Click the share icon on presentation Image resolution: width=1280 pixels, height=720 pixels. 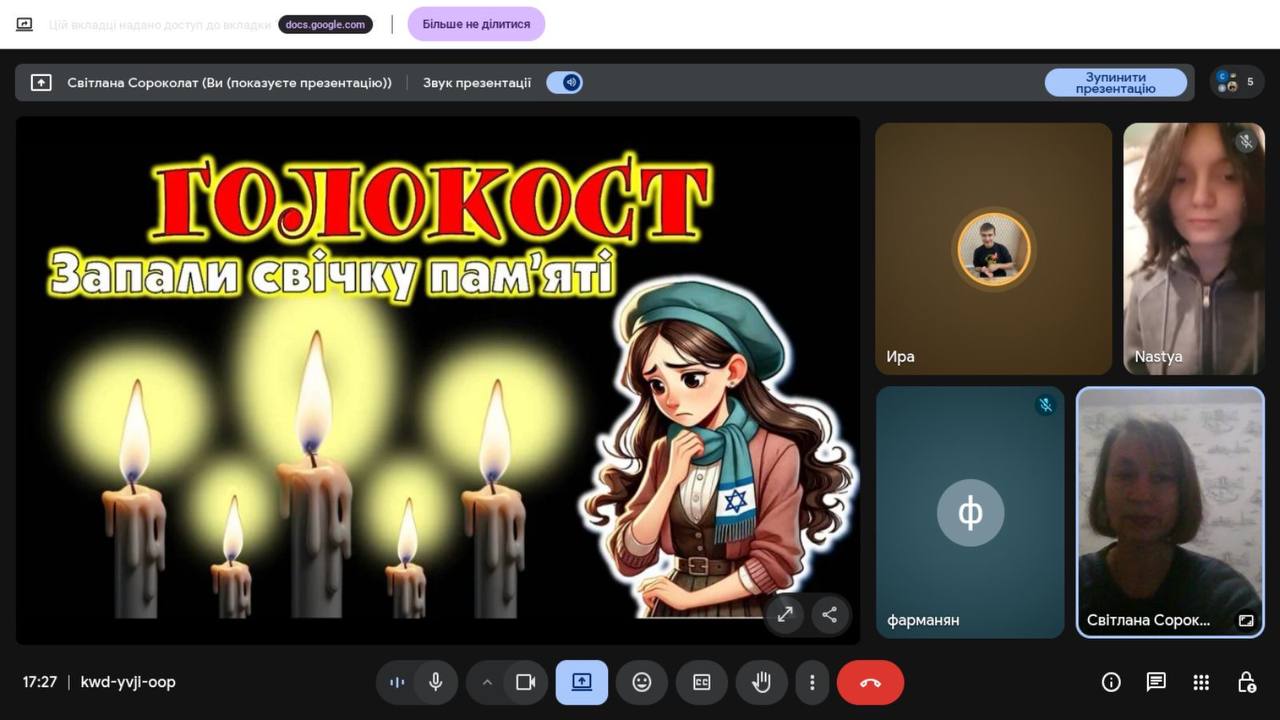point(829,615)
